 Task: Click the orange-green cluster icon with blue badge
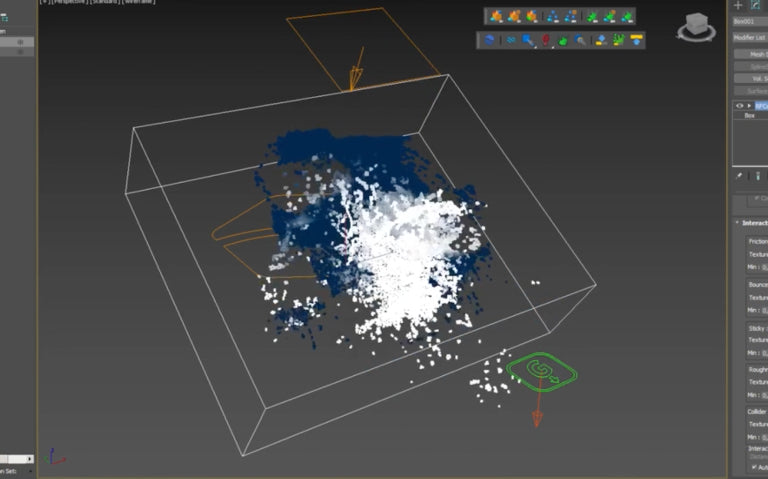531,17
